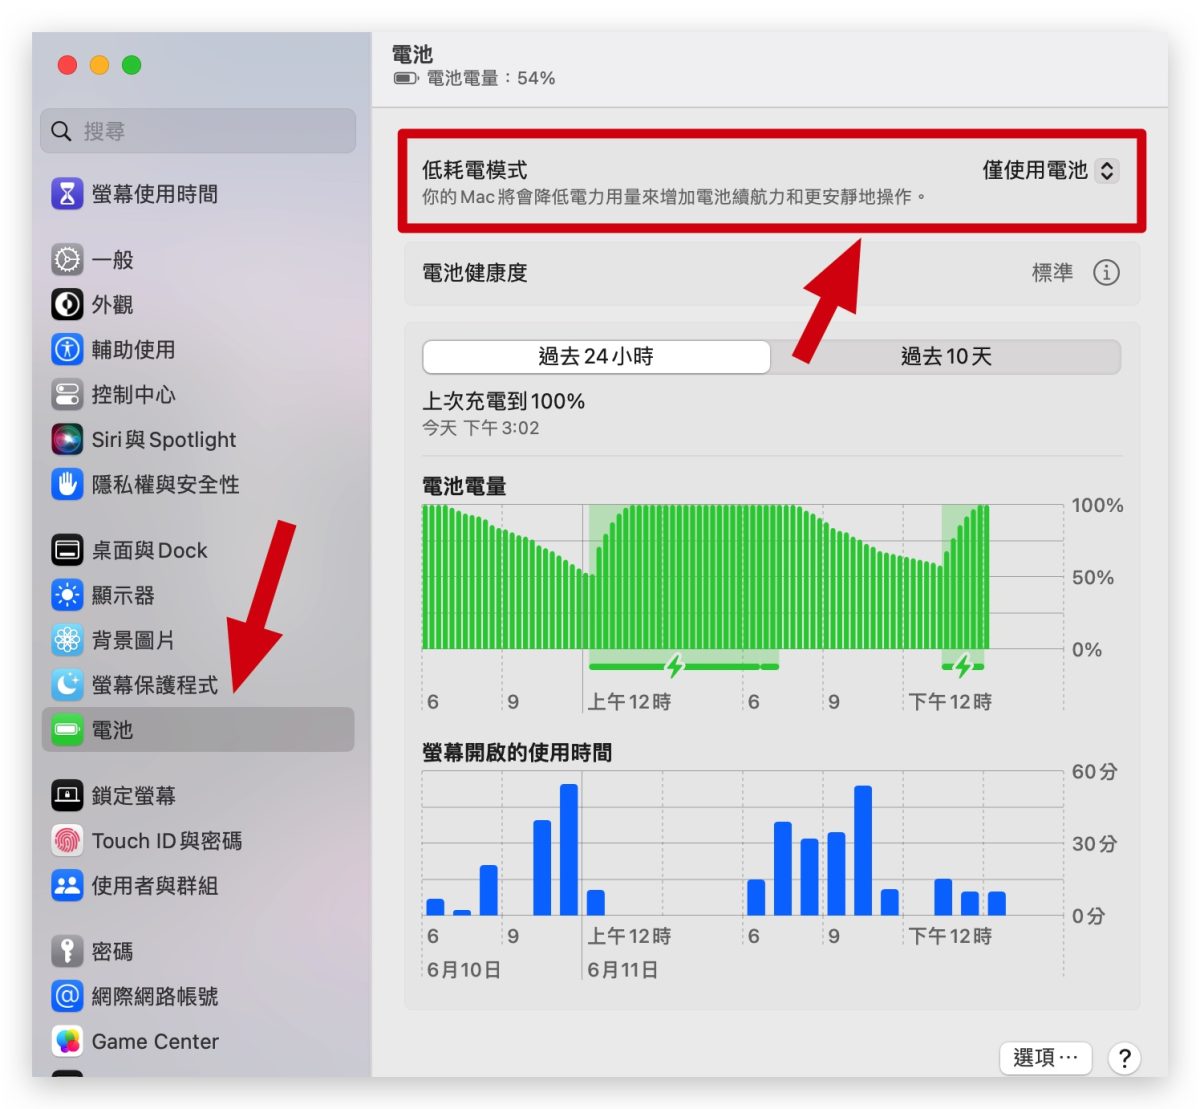Click the green zoom window button
Image resolution: width=1200 pixels, height=1109 pixels.
(131, 65)
